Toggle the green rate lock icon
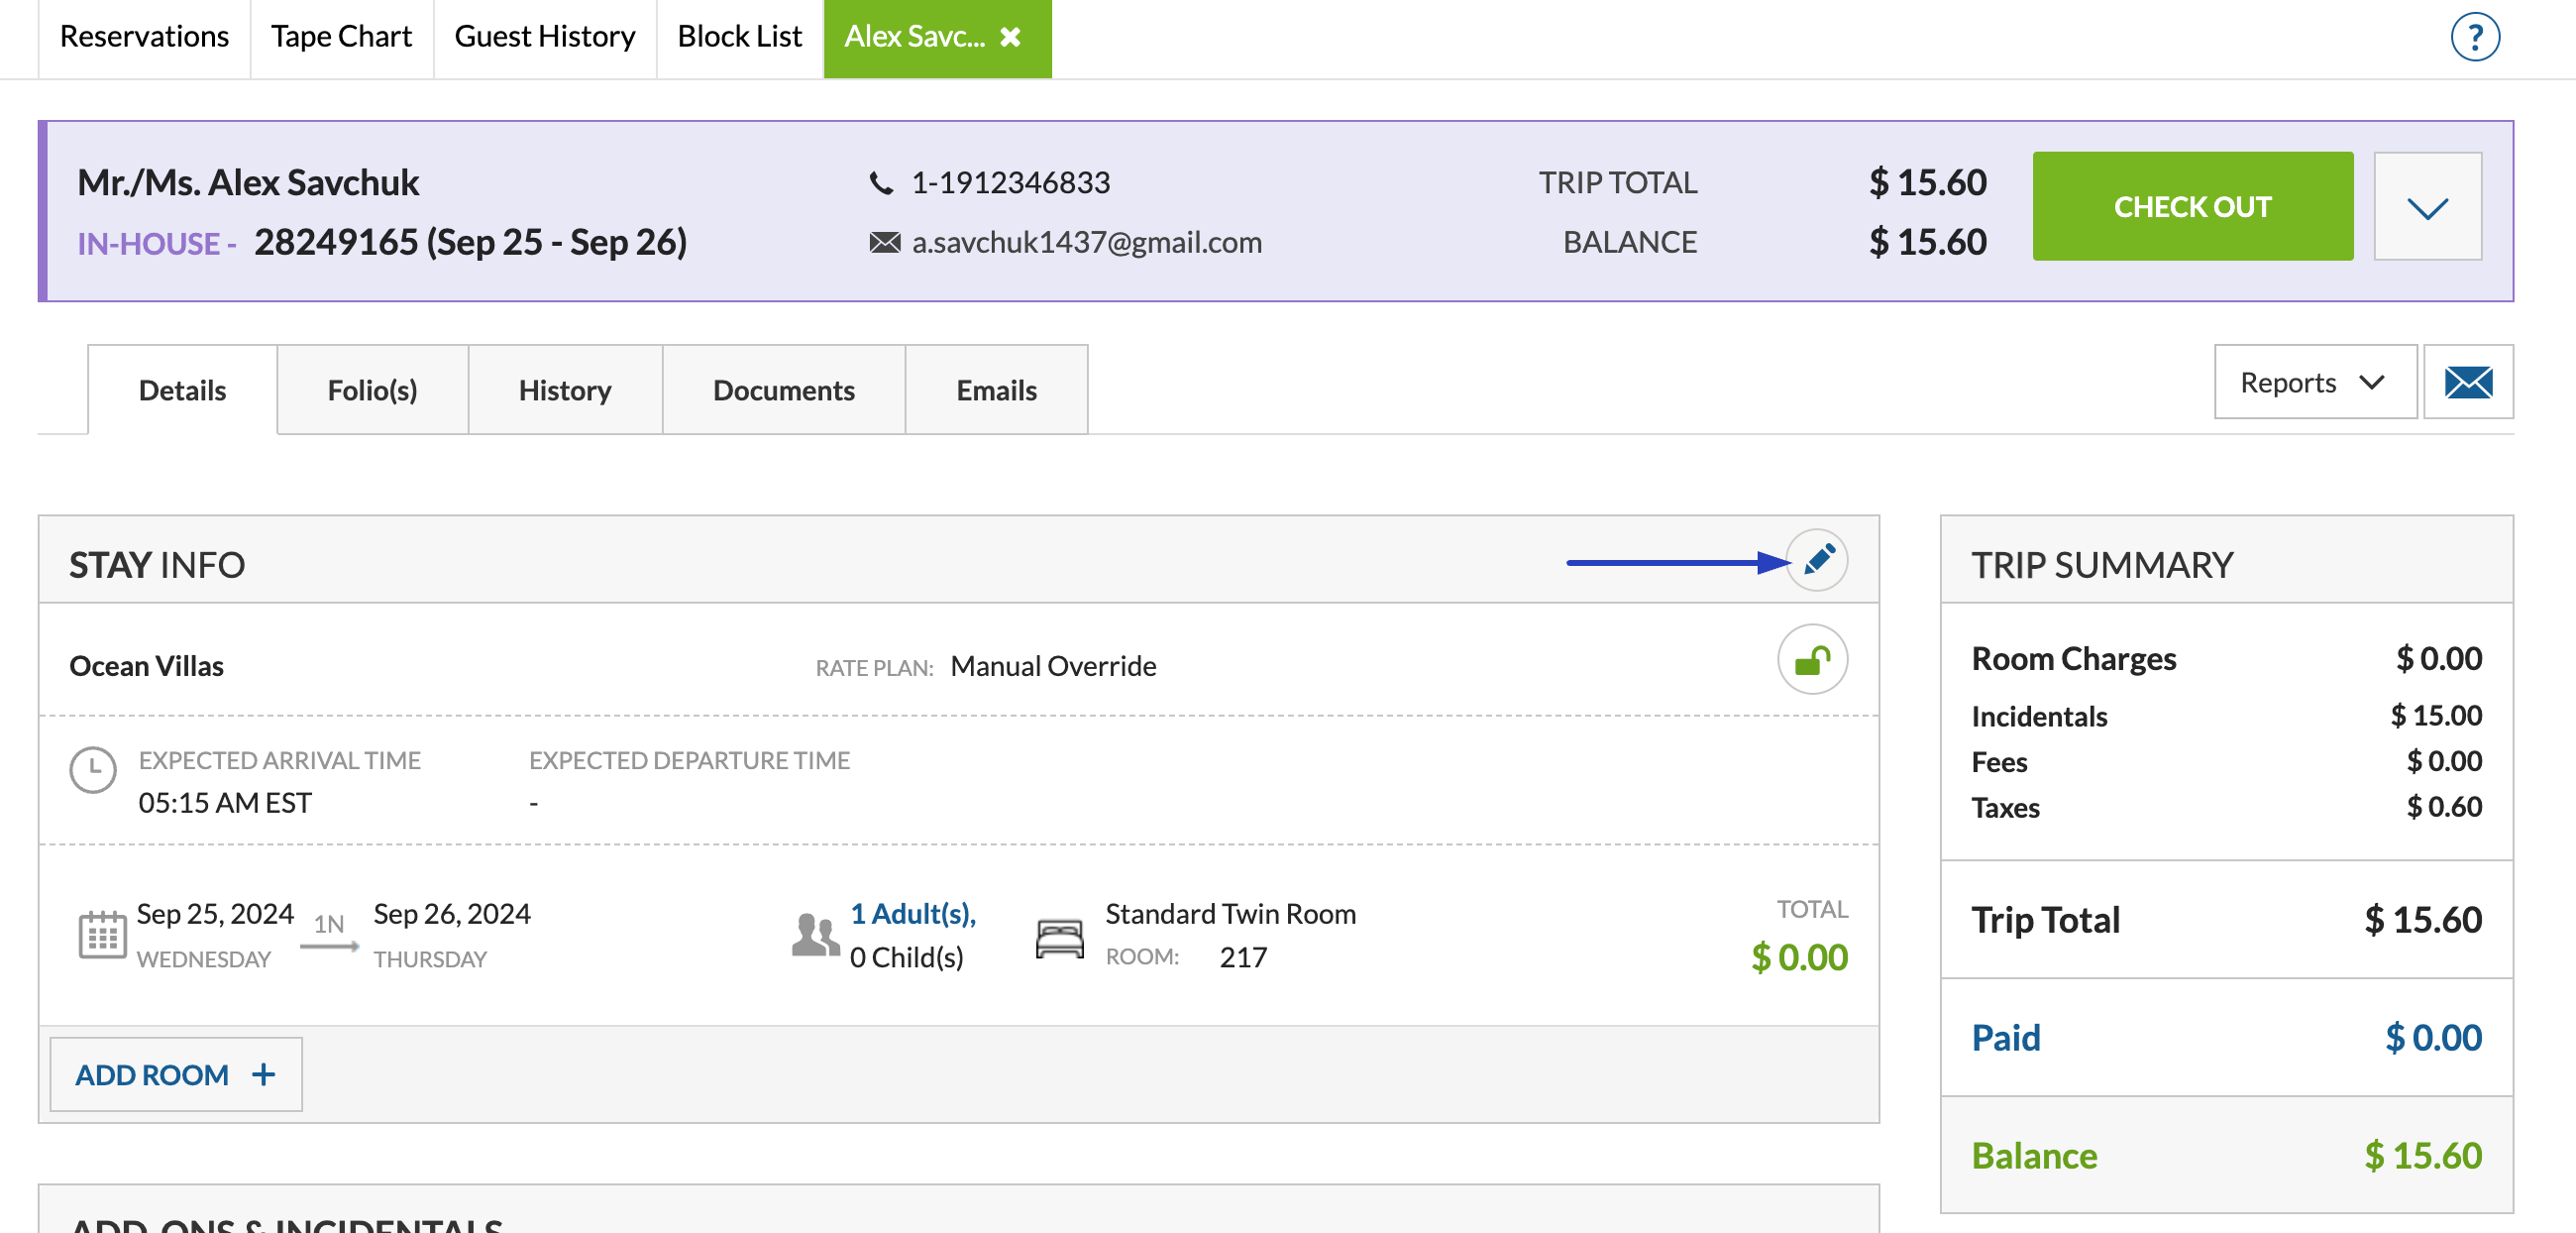This screenshot has width=2576, height=1233. 1811,660
